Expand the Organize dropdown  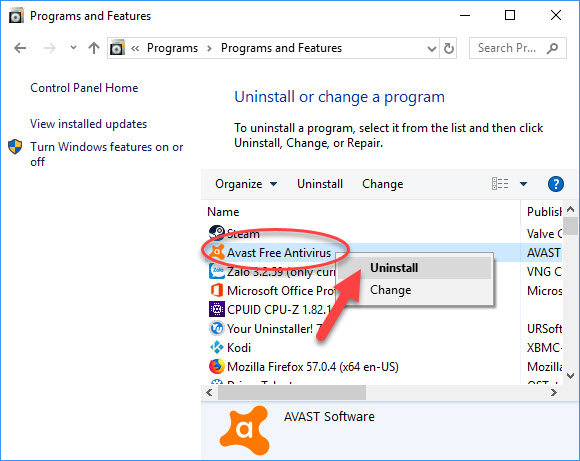[246, 184]
